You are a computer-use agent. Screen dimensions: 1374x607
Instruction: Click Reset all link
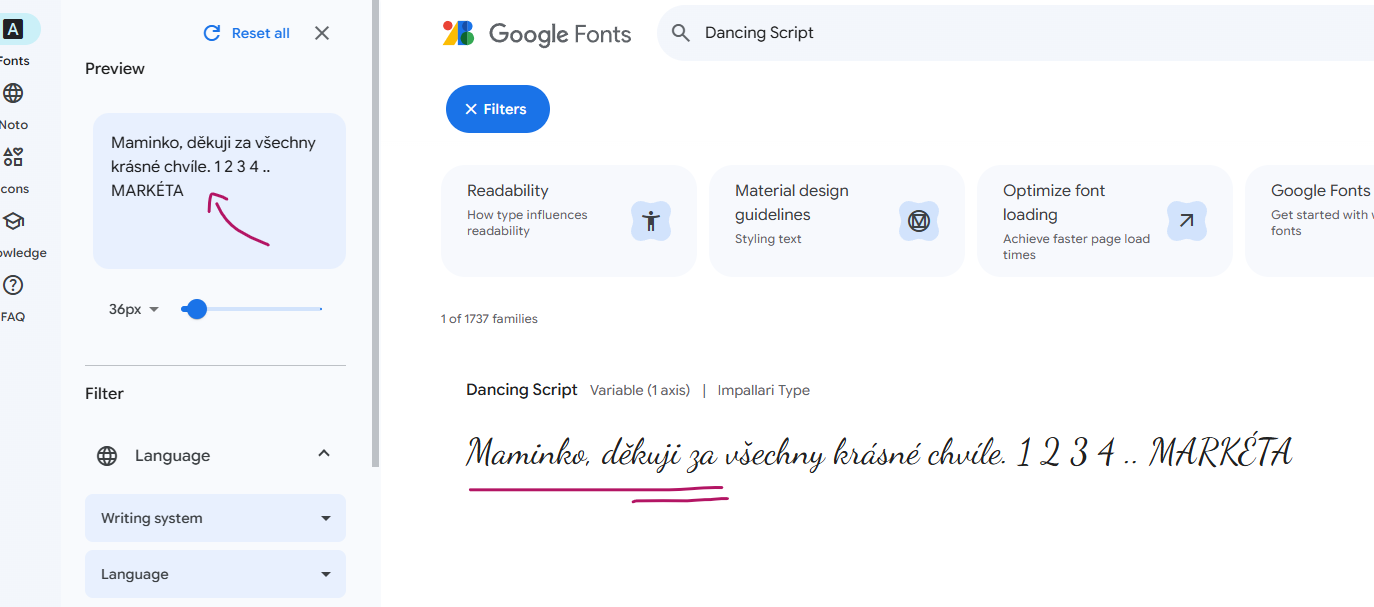click(261, 33)
